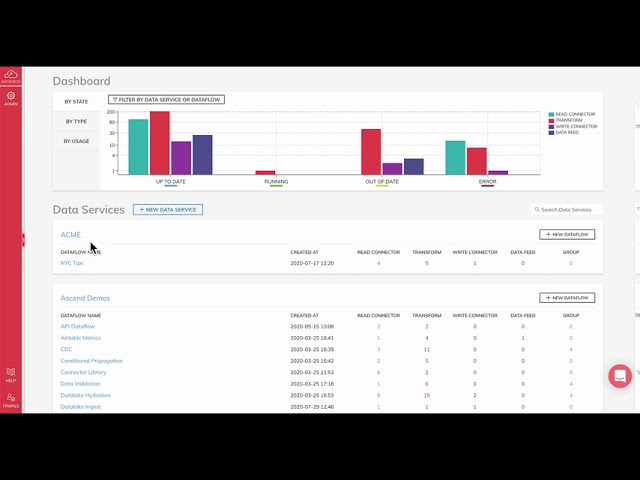Open the Ascend Demos data service link

85,298
